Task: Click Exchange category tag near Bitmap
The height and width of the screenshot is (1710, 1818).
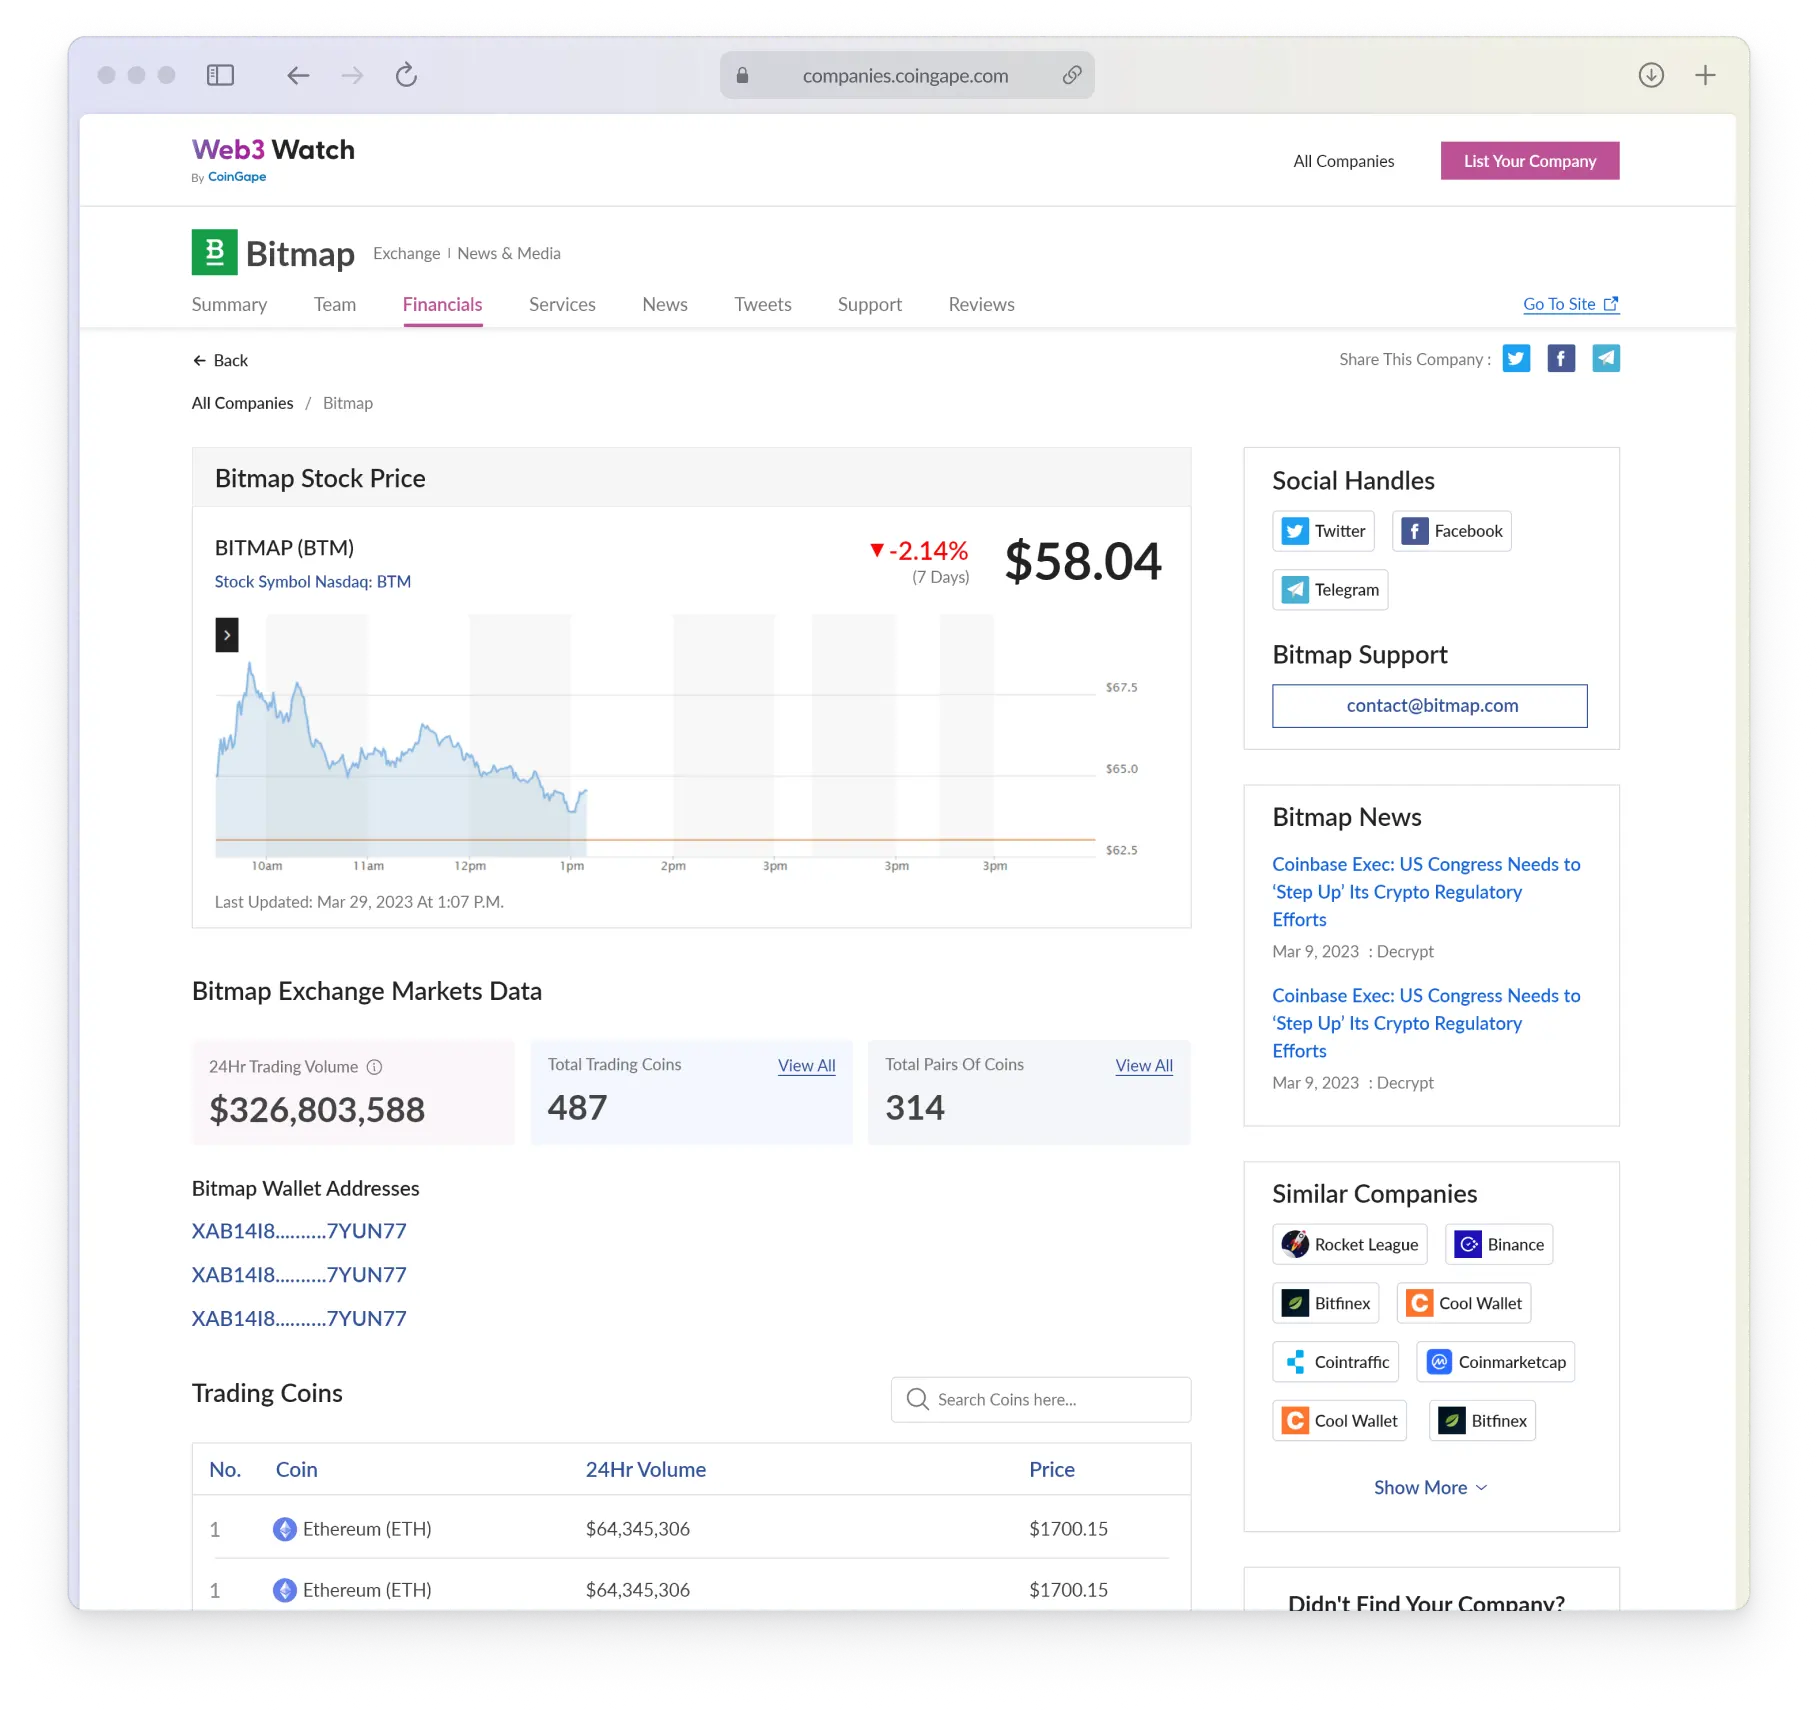Action: pyautogui.click(x=407, y=254)
